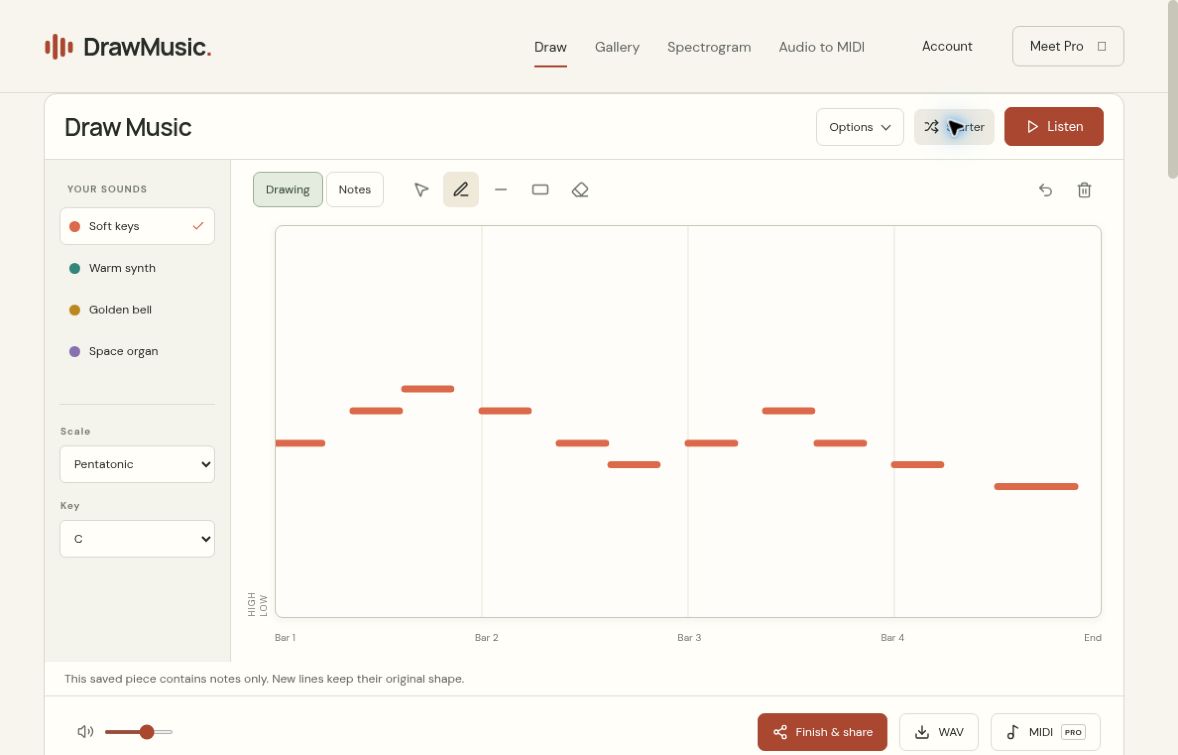Click the Bar 1 label
Viewport: 1178px width, 755px height.
pyautogui.click(x=285, y=638)
